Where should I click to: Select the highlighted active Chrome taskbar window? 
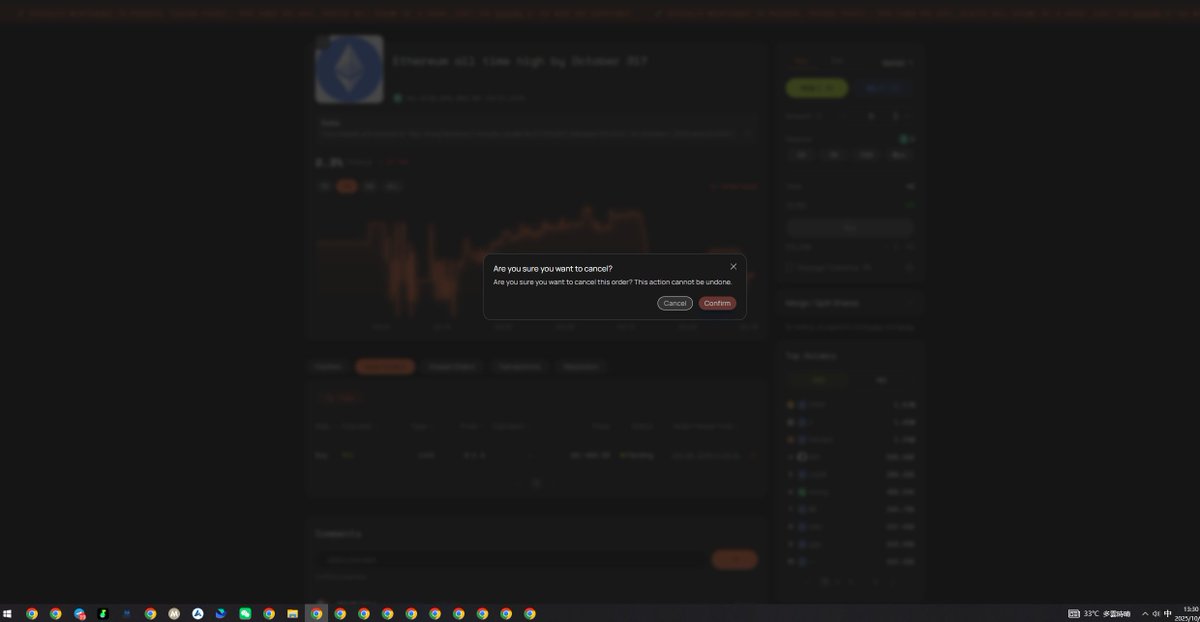(x=316, y=613)
